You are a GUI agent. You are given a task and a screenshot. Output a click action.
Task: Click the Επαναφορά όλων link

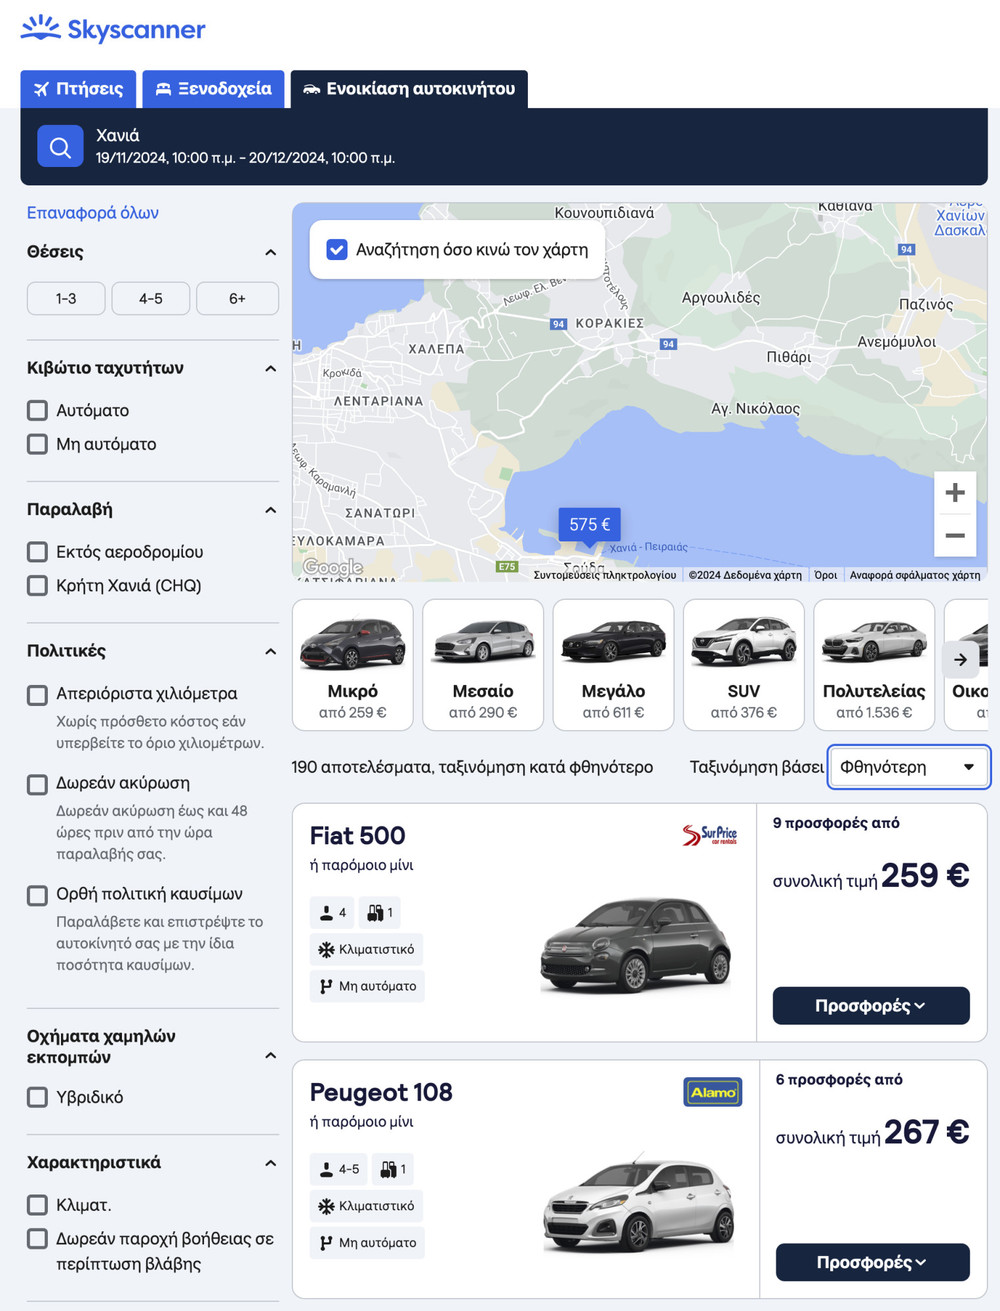click(93, 212)
